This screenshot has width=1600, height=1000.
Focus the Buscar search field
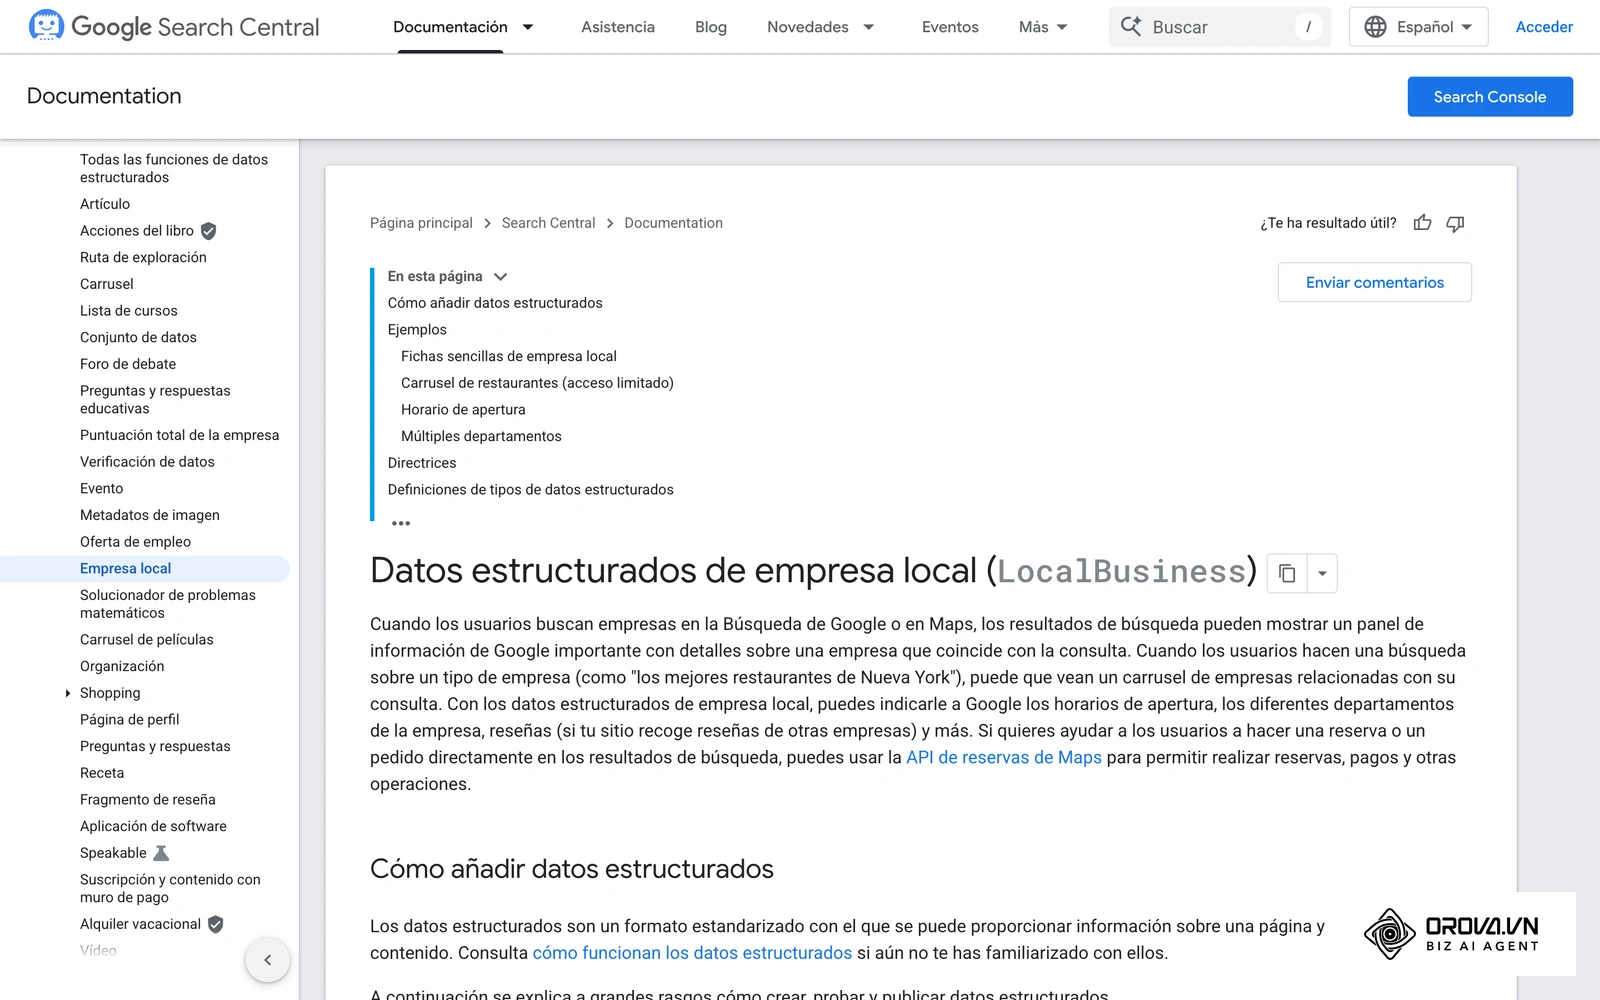coord(1219,27)
